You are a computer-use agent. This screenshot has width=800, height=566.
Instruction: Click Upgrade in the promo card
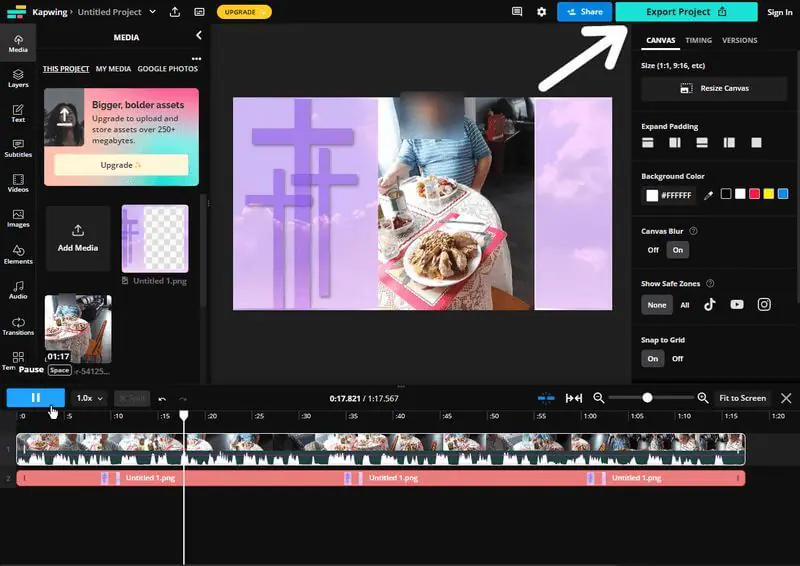tap(121, 165)
